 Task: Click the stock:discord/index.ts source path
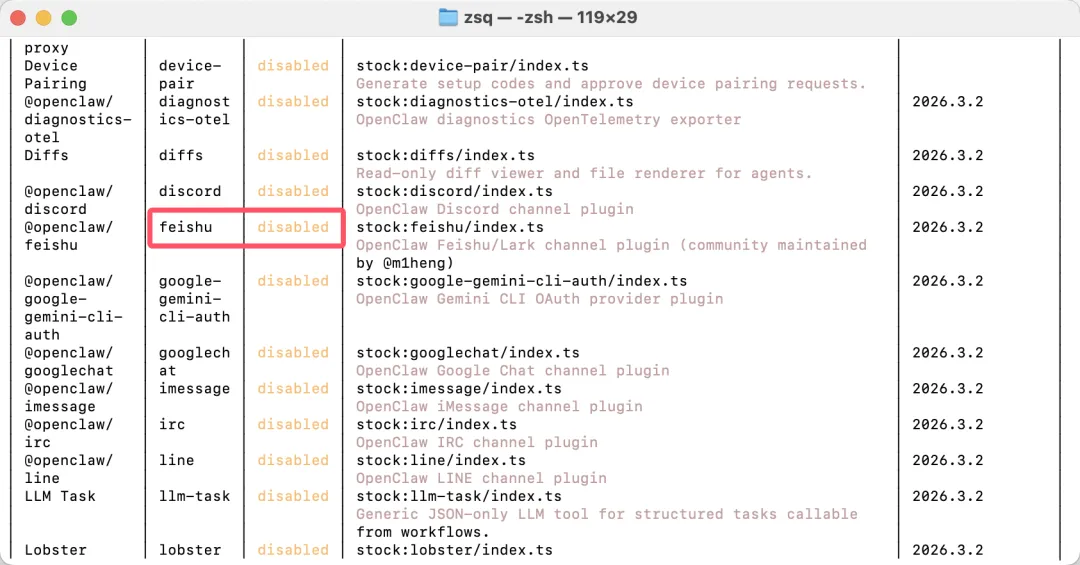(454, 191)
